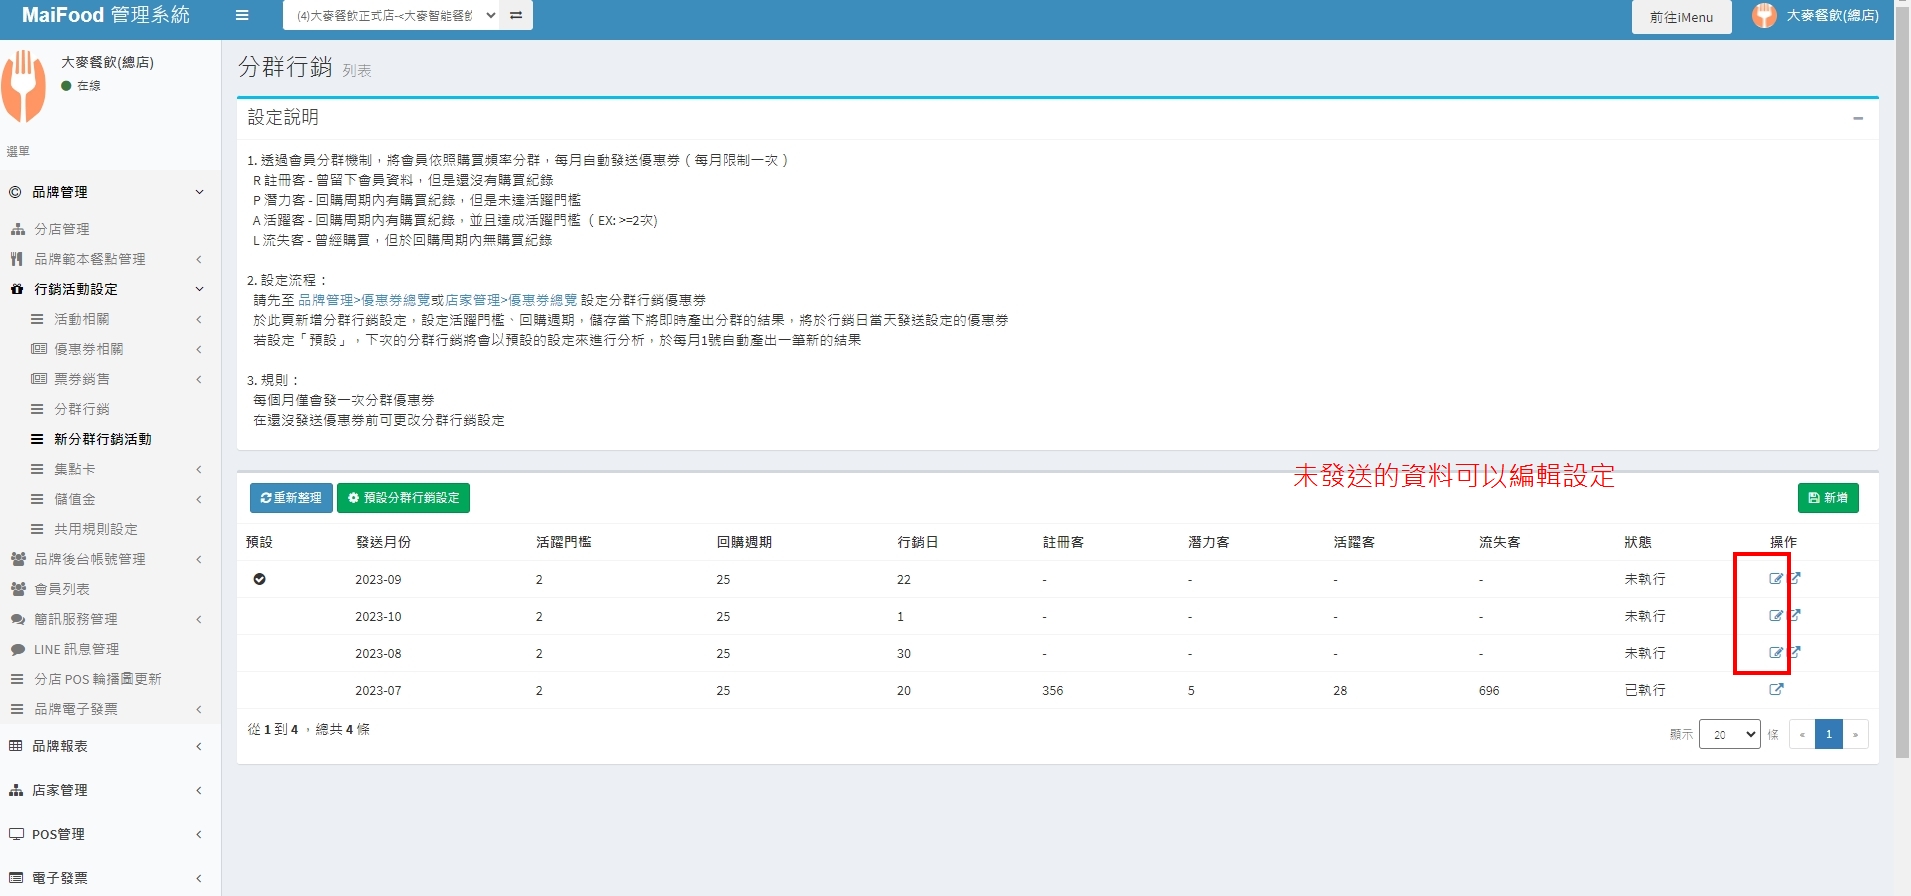Click the edit icon for 2023-08 row
1911x896 pixels.
(x=1775, y=653)
